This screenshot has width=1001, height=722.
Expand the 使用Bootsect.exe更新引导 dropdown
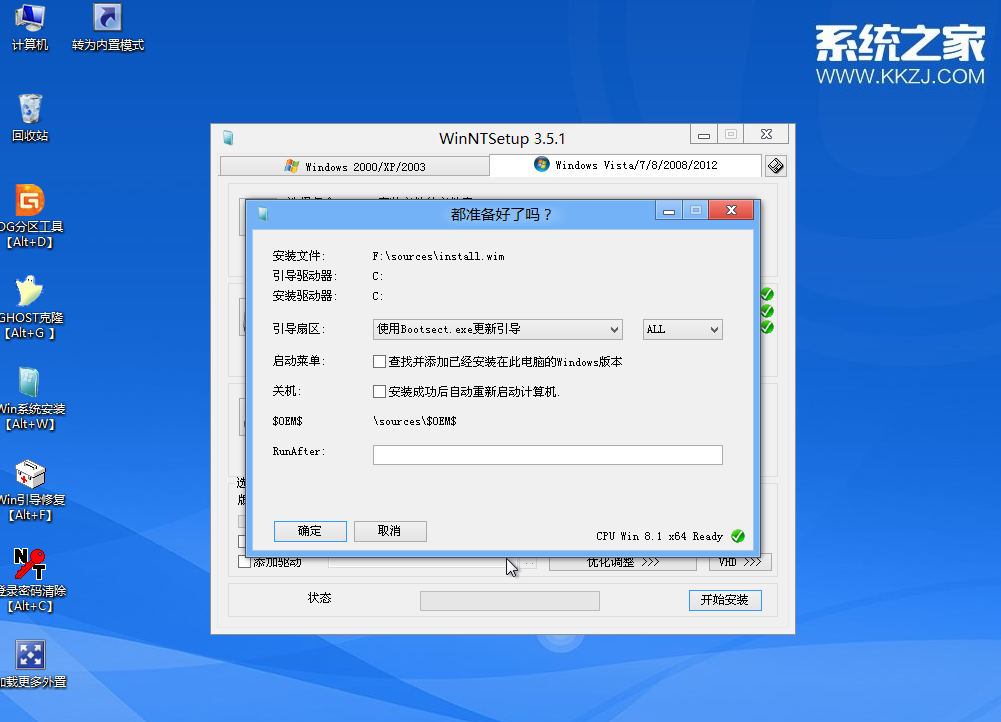(498, 329)
